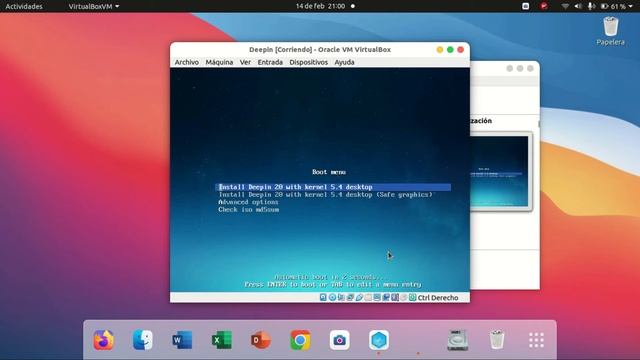Expand the VirtualBoxVM app menu in top bar
This screenshot has height=360, width=640.
94,6
